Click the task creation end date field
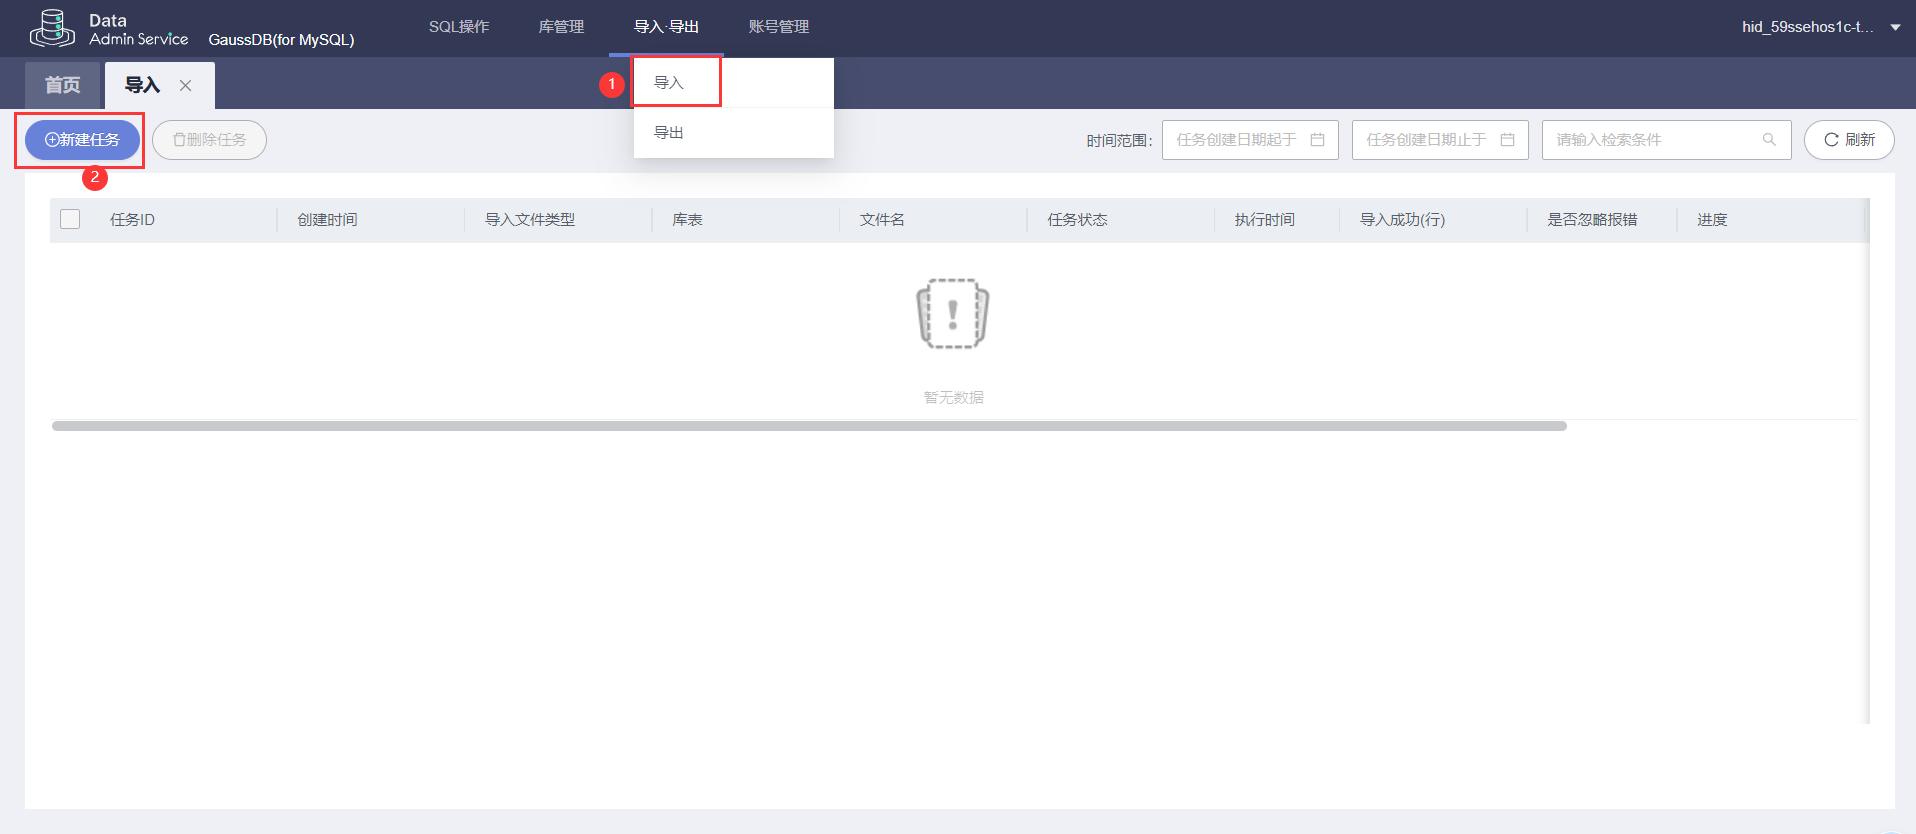Viewport: 1916px width, 834px height. [x=1440, y=140]
